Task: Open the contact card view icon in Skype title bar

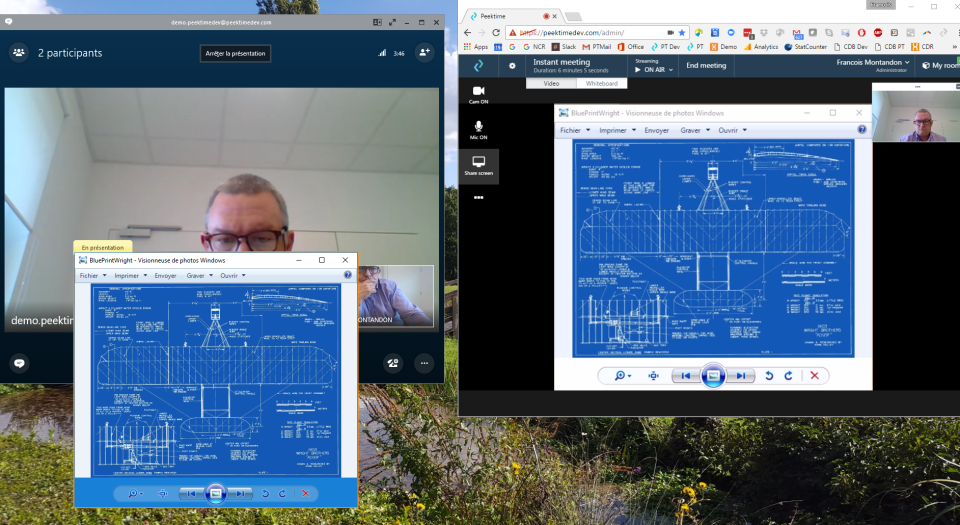Action: pyautogui.click(x=377, y=22)
